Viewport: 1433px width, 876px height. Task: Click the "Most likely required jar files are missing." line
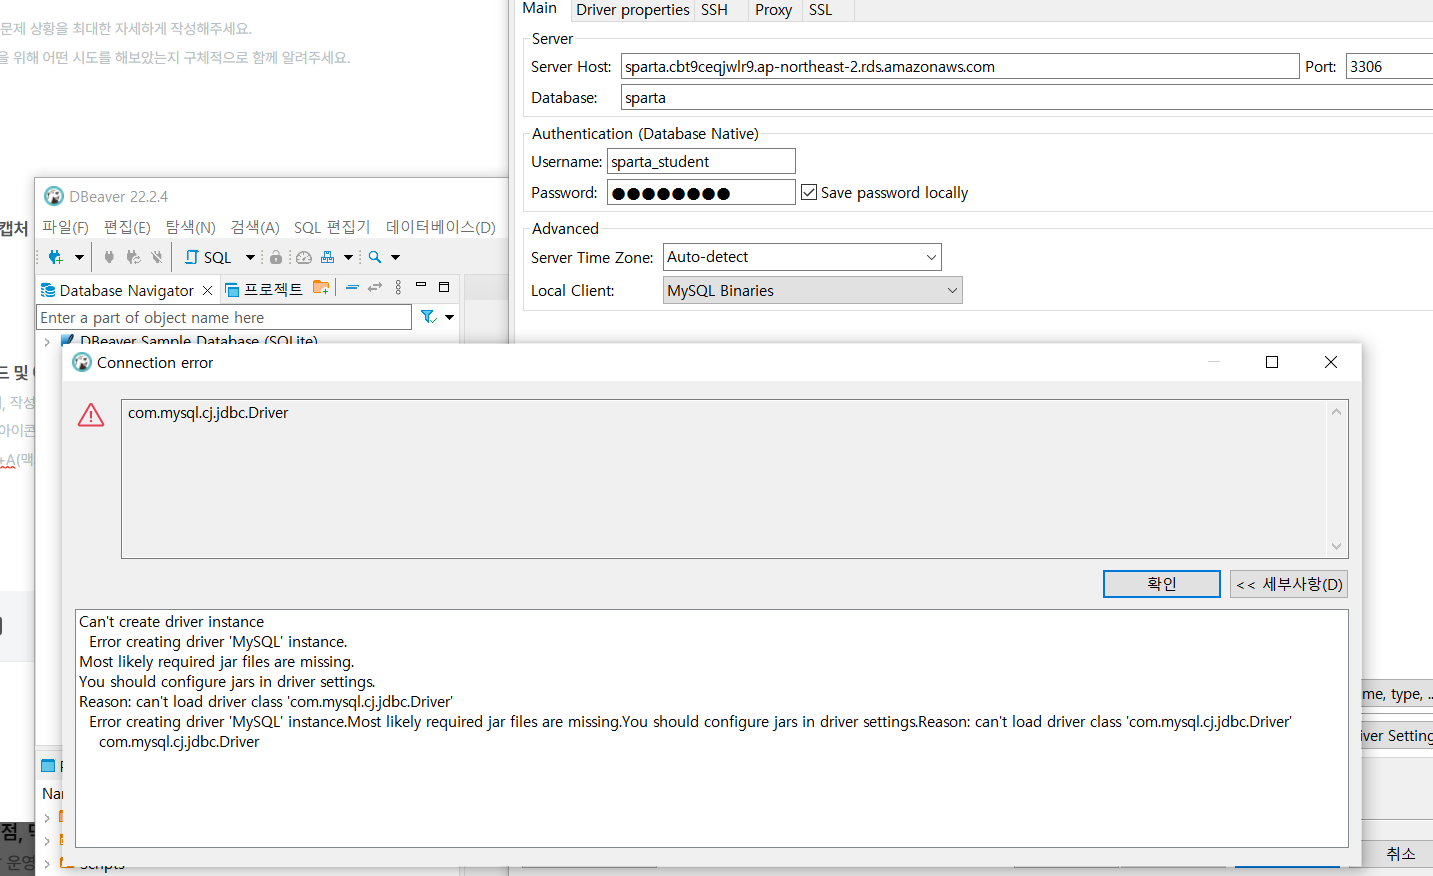[x=217, y=662]
